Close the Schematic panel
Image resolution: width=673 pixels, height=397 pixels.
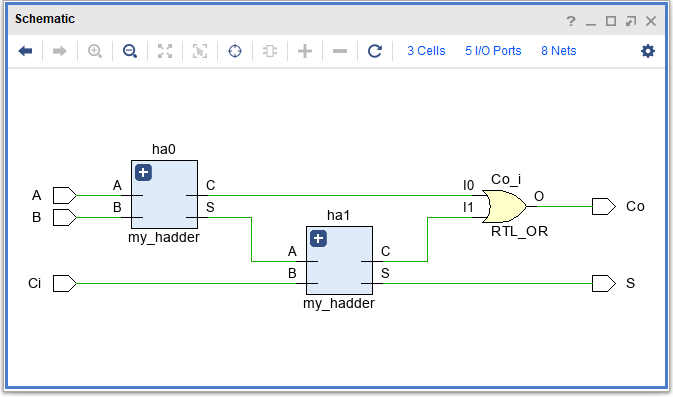(651, 21)
